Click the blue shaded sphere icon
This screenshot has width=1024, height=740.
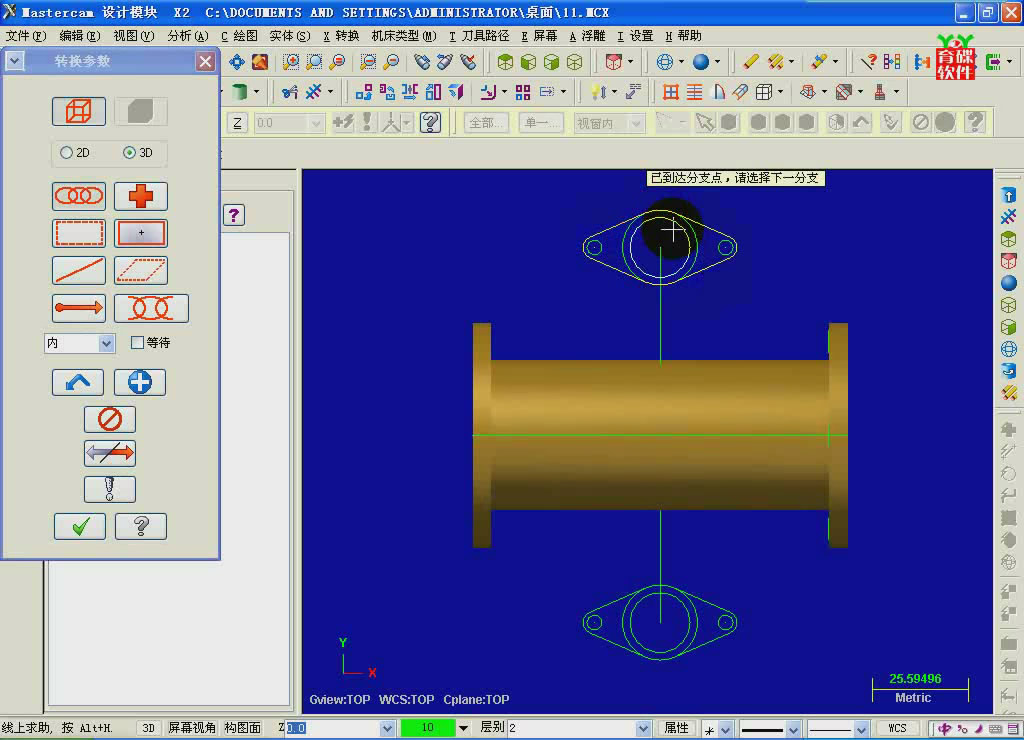(701, 62)
